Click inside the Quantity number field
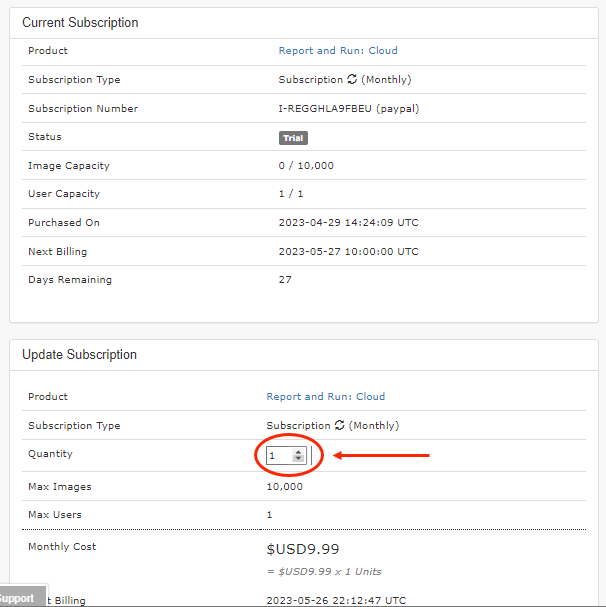Screen dimensions: 606x607 pyautogui.click(x=279, y=455)
